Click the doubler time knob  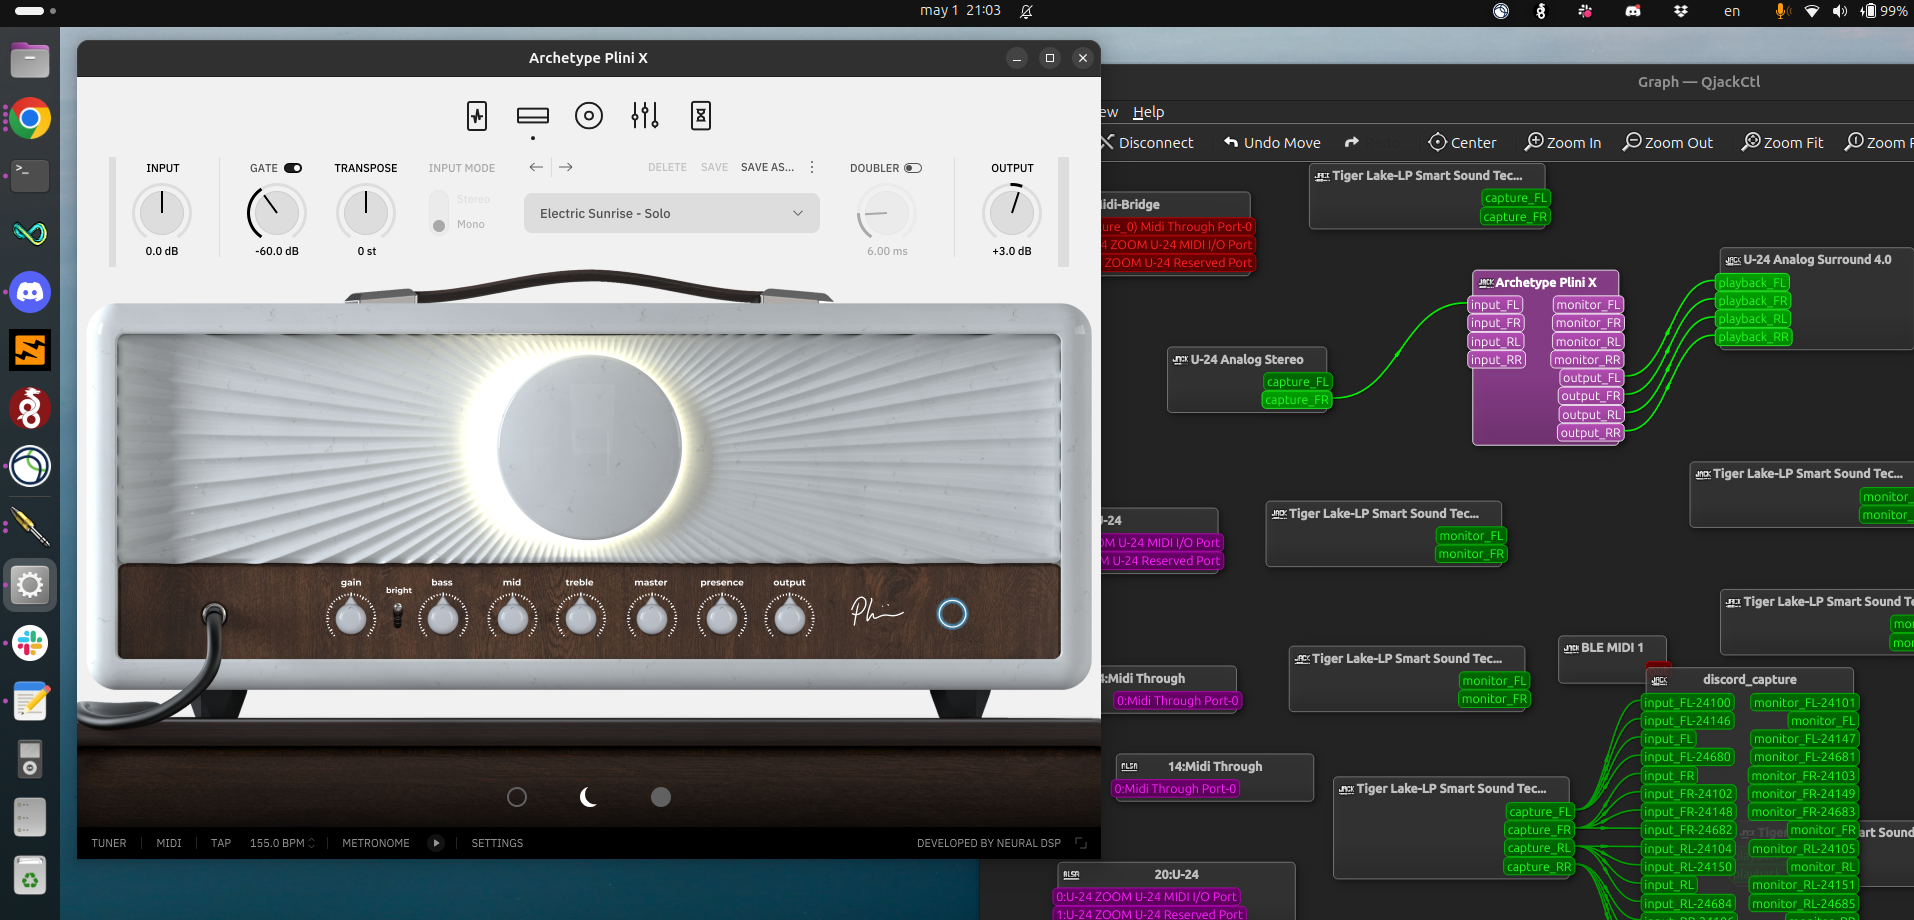886,212
